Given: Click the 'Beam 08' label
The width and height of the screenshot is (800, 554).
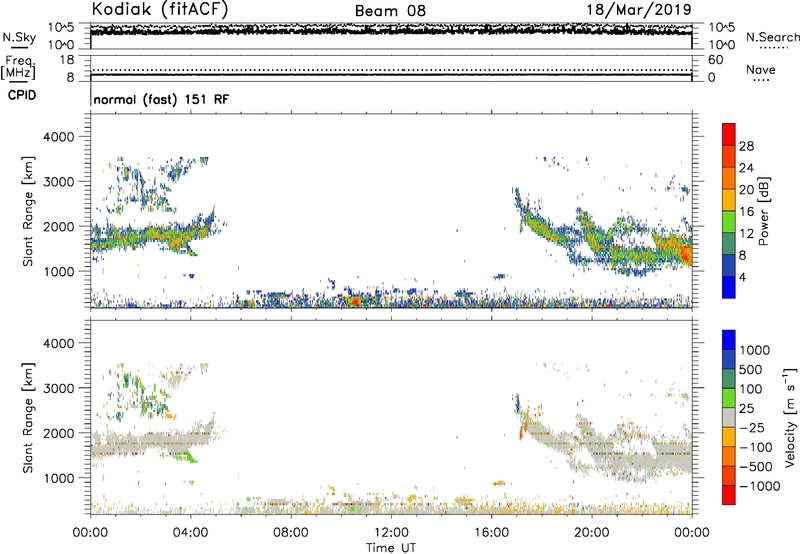Looking at the screenshot, I should pos(390,11).
